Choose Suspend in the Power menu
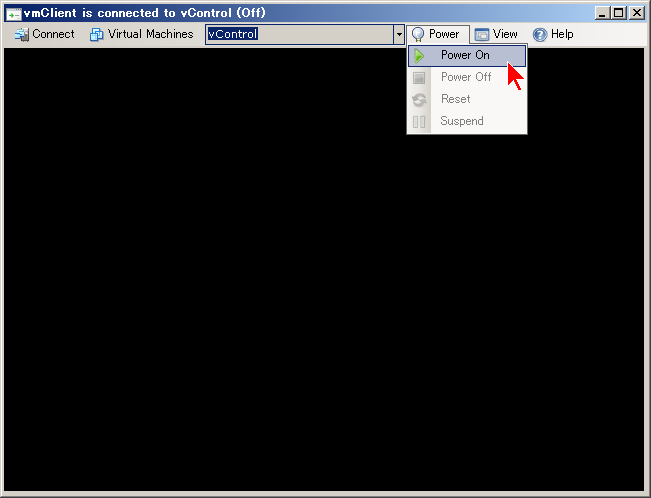The image size is (651, 498). pyautogui.click(x=467, y=121)
